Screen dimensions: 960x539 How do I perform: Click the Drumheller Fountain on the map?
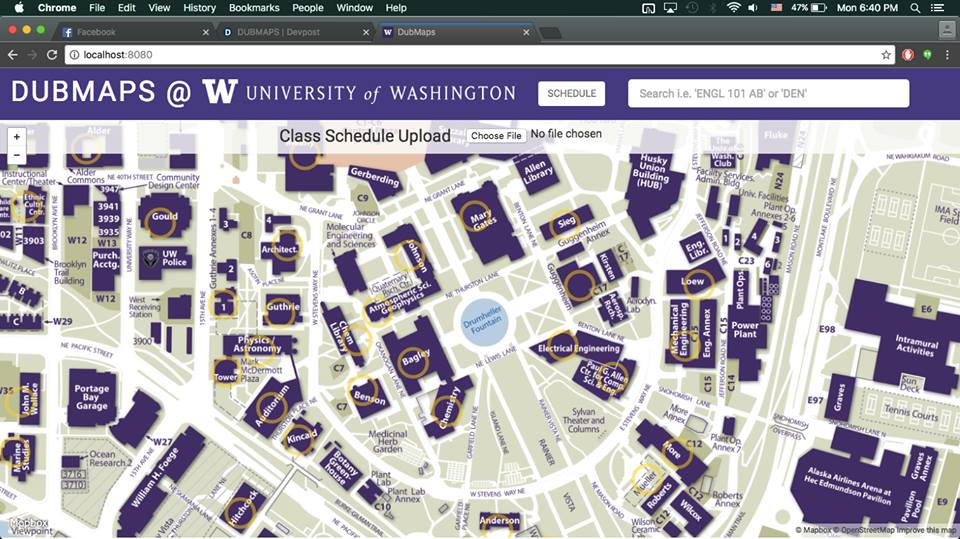pos(482,321)
